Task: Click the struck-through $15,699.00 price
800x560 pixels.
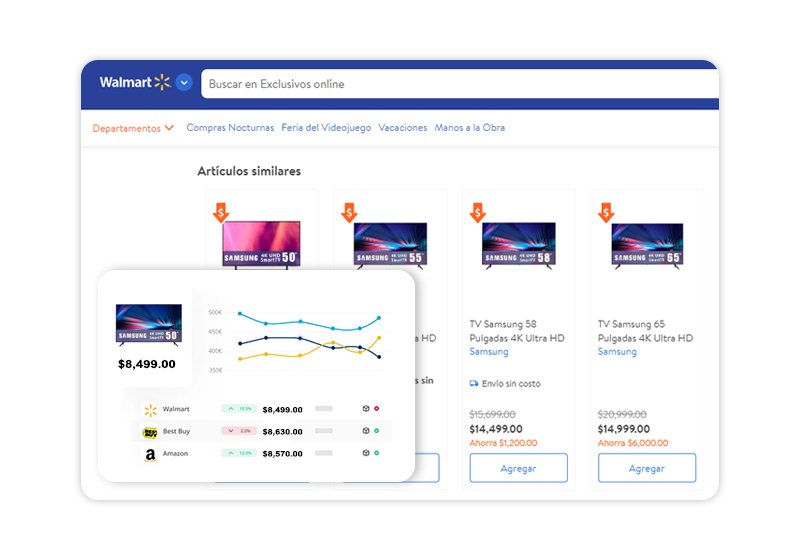Action: point(492,414)
